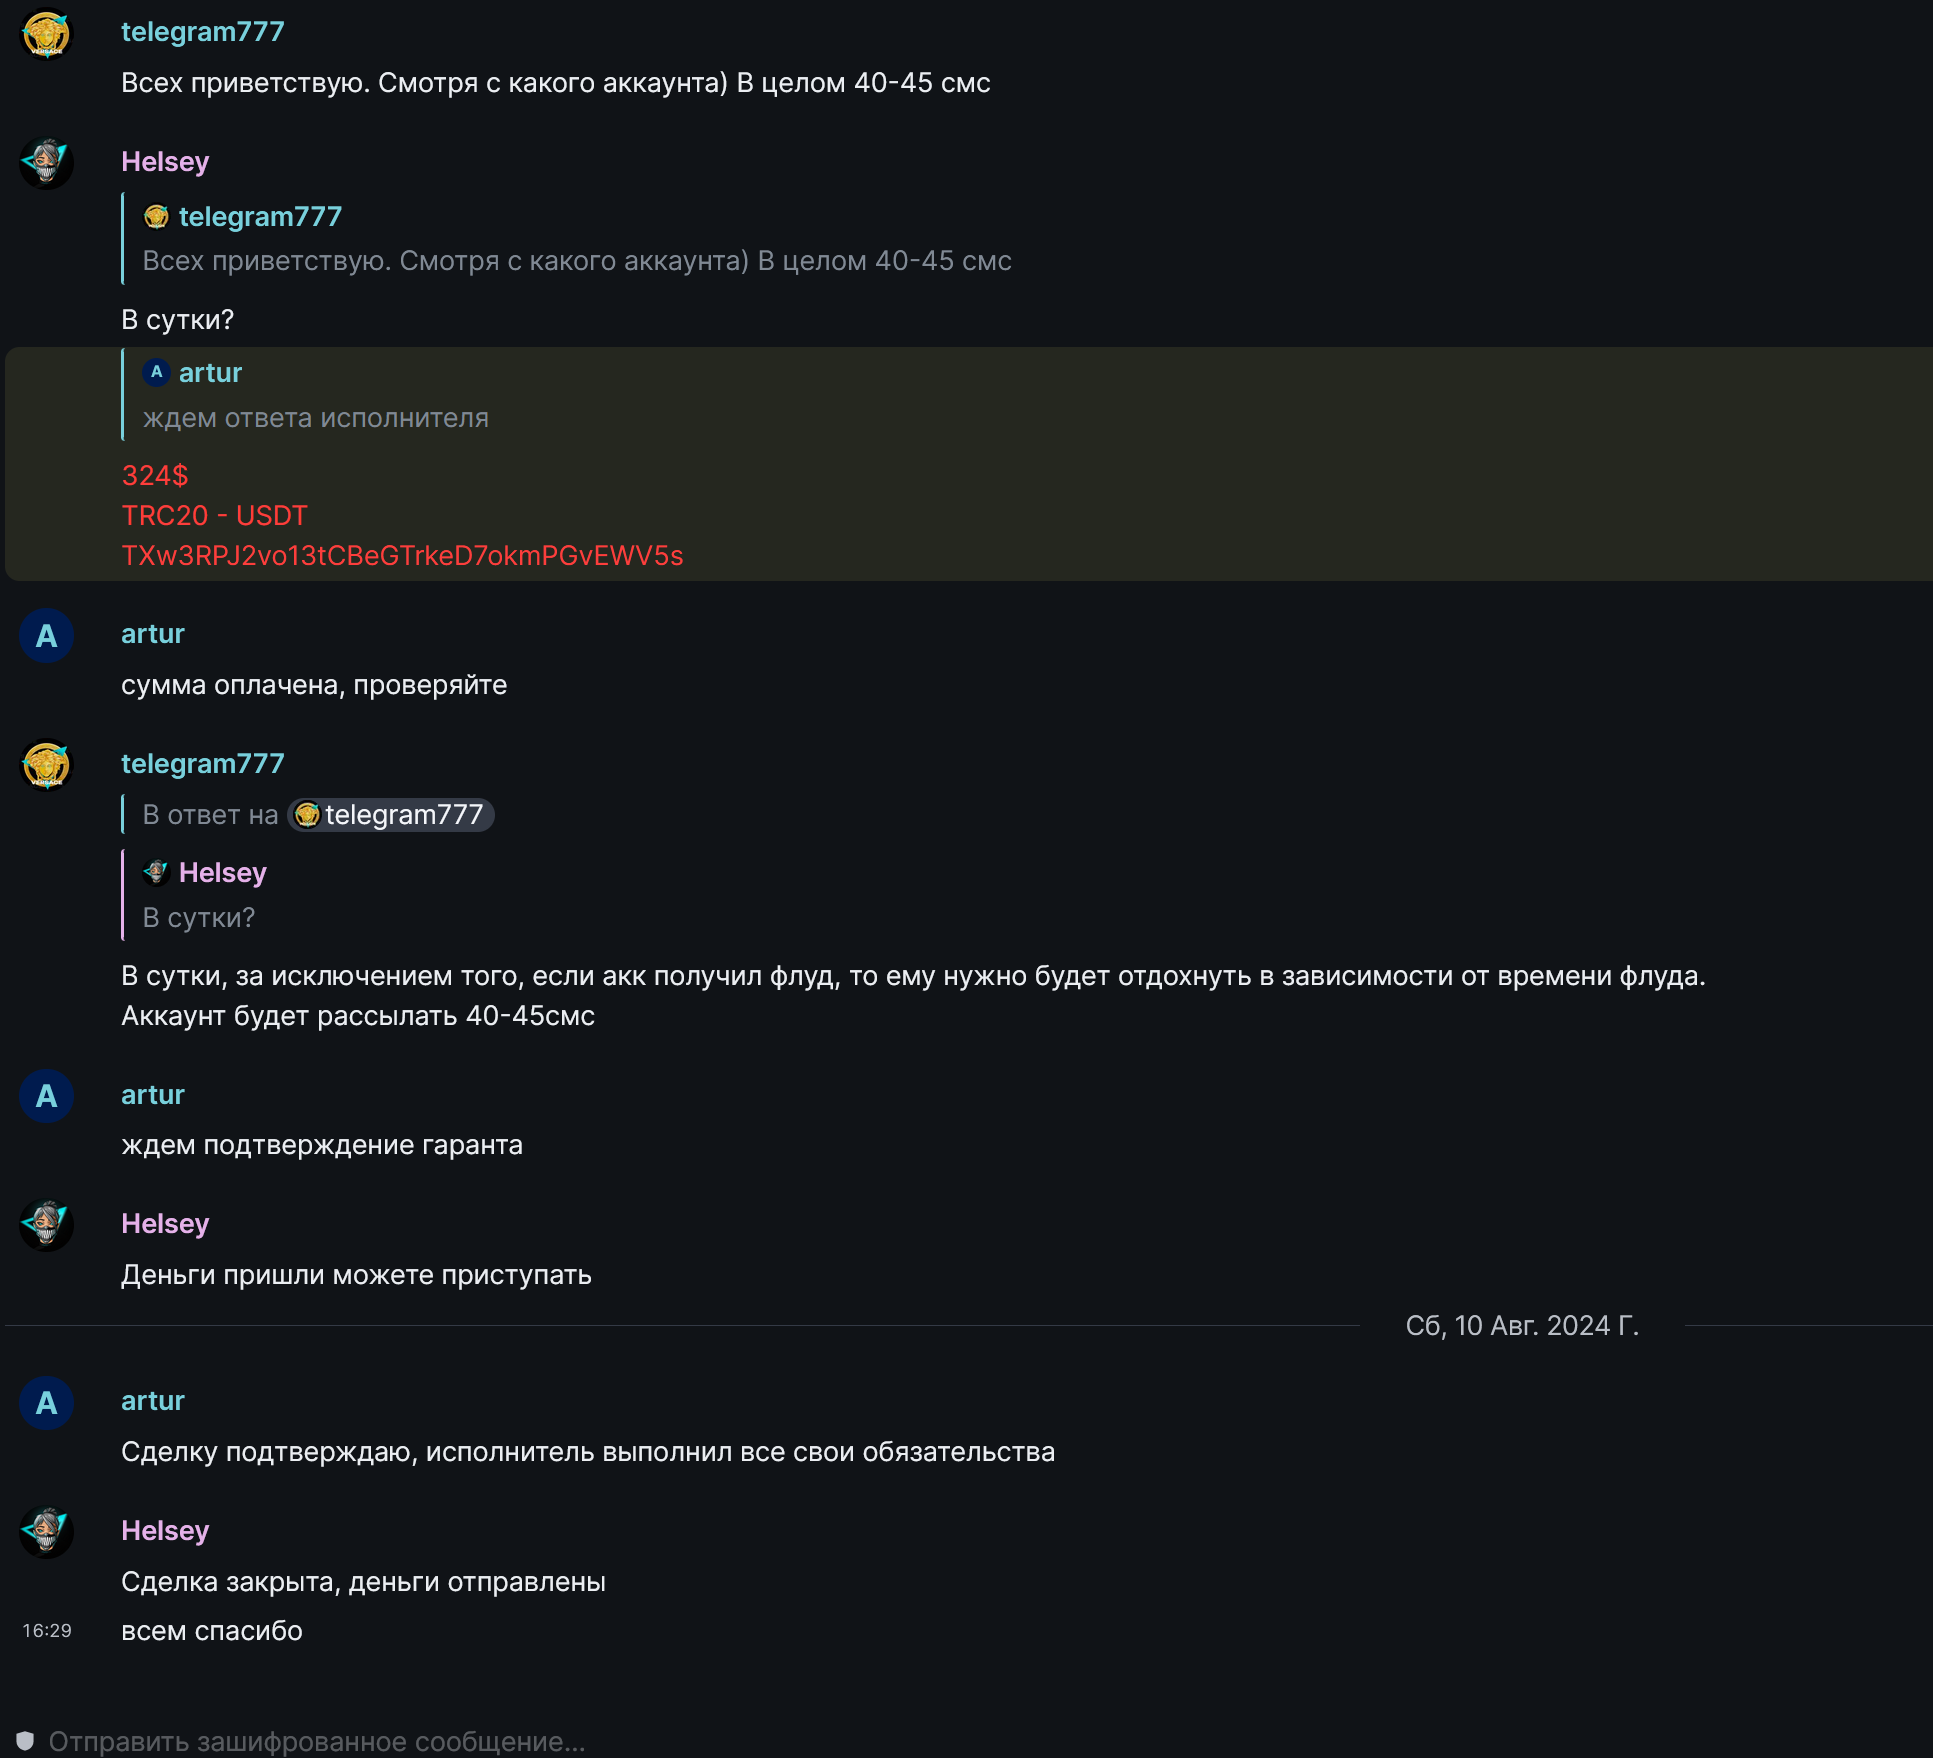The image size is (1933, 1758).
Task: Jump to quoted telegram777 message in Helsey's reply
Action: click(x=576, y=261)
